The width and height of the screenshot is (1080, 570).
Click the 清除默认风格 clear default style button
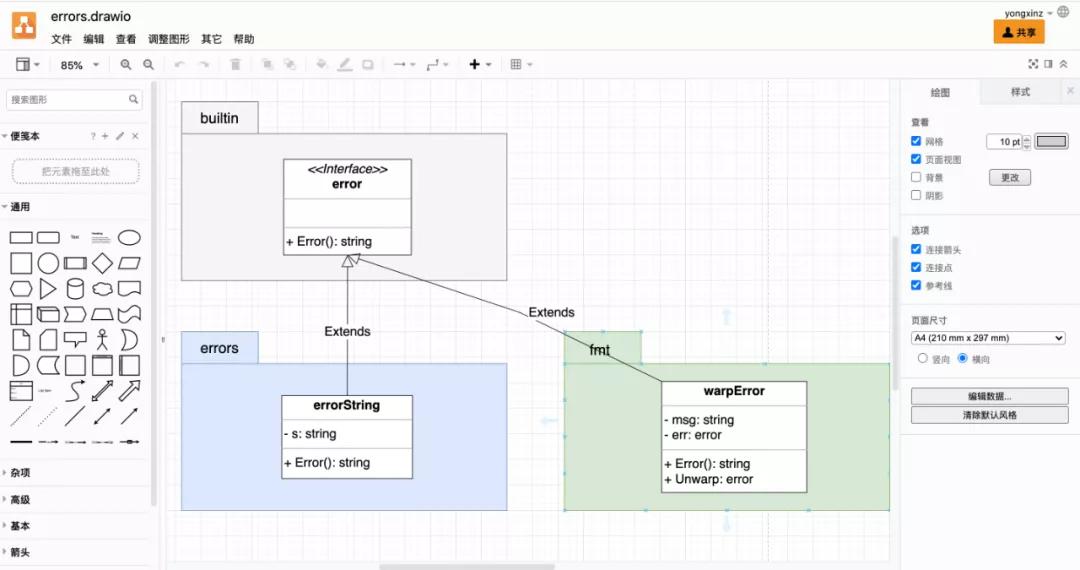click(989, 415)
